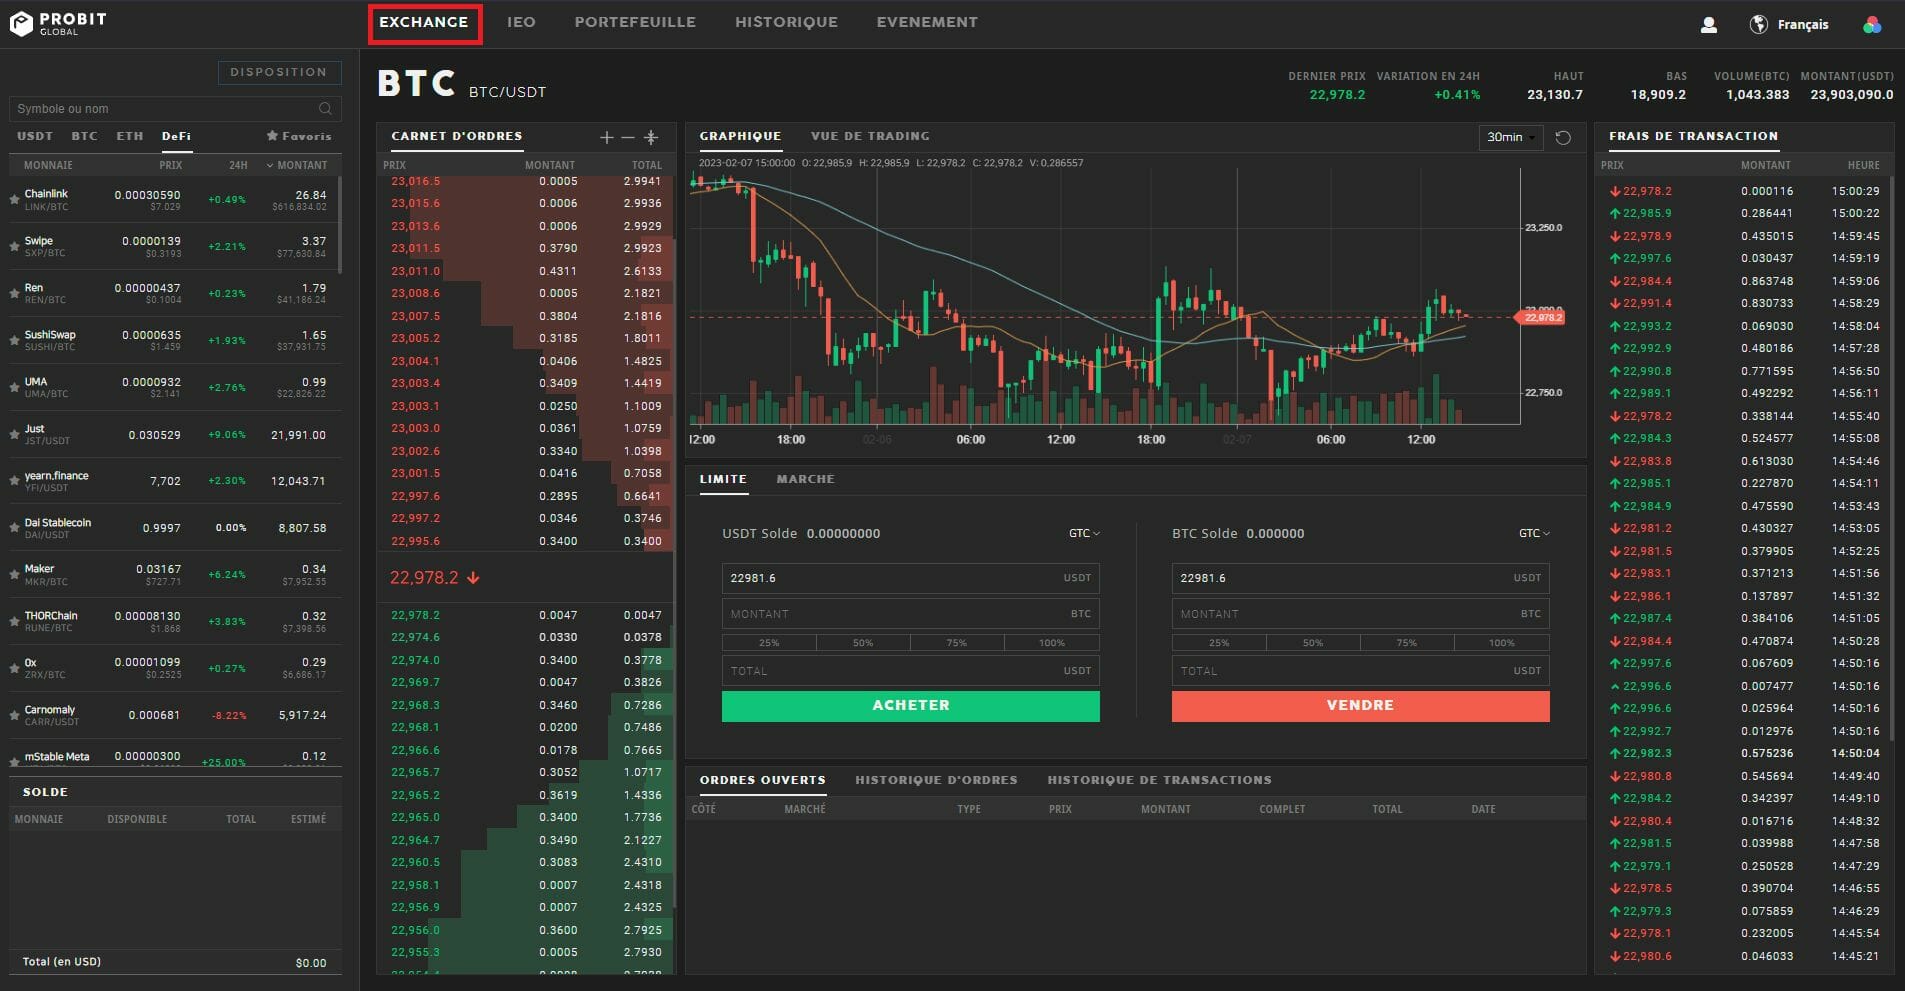Favorite Chainlink with its star
Image resolution: width=1905 pixels, height=991 pixels.
(15, 199)
